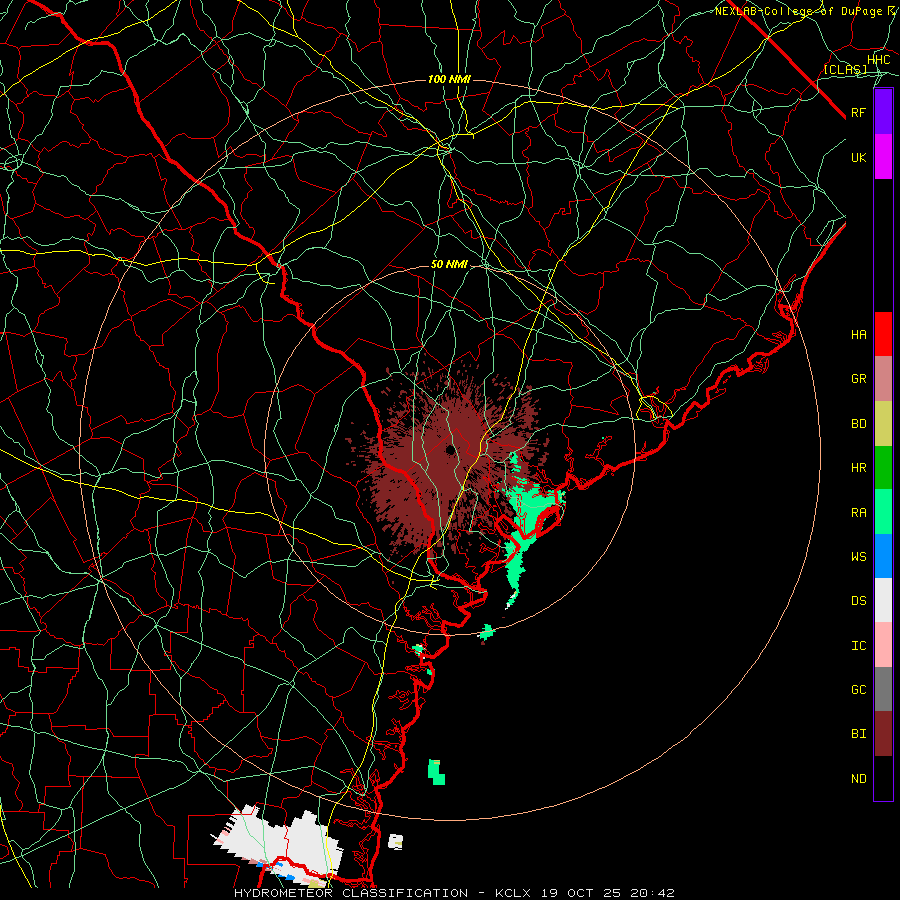Click the light pink IC legend swatch

point(883,645)
